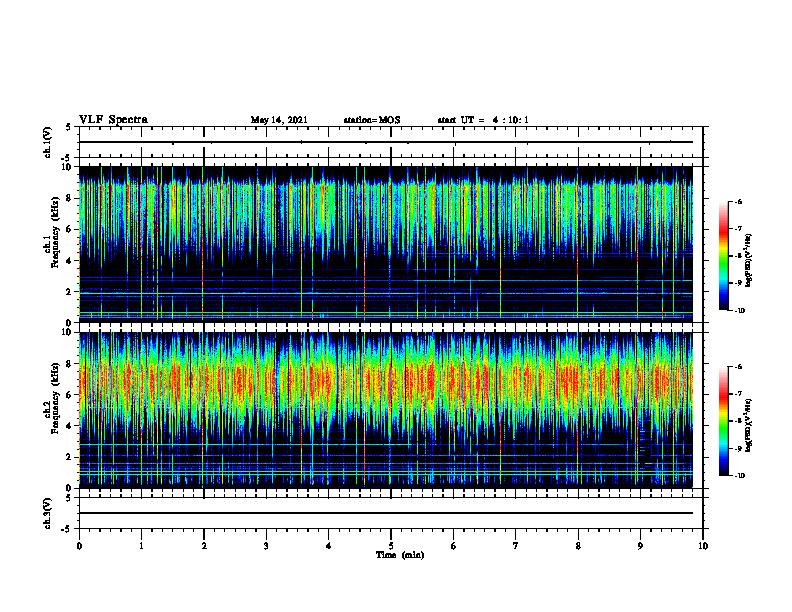Click time axis tick label '3'
The width and height of the screenshot is (792, 612).
click(266, 546)
